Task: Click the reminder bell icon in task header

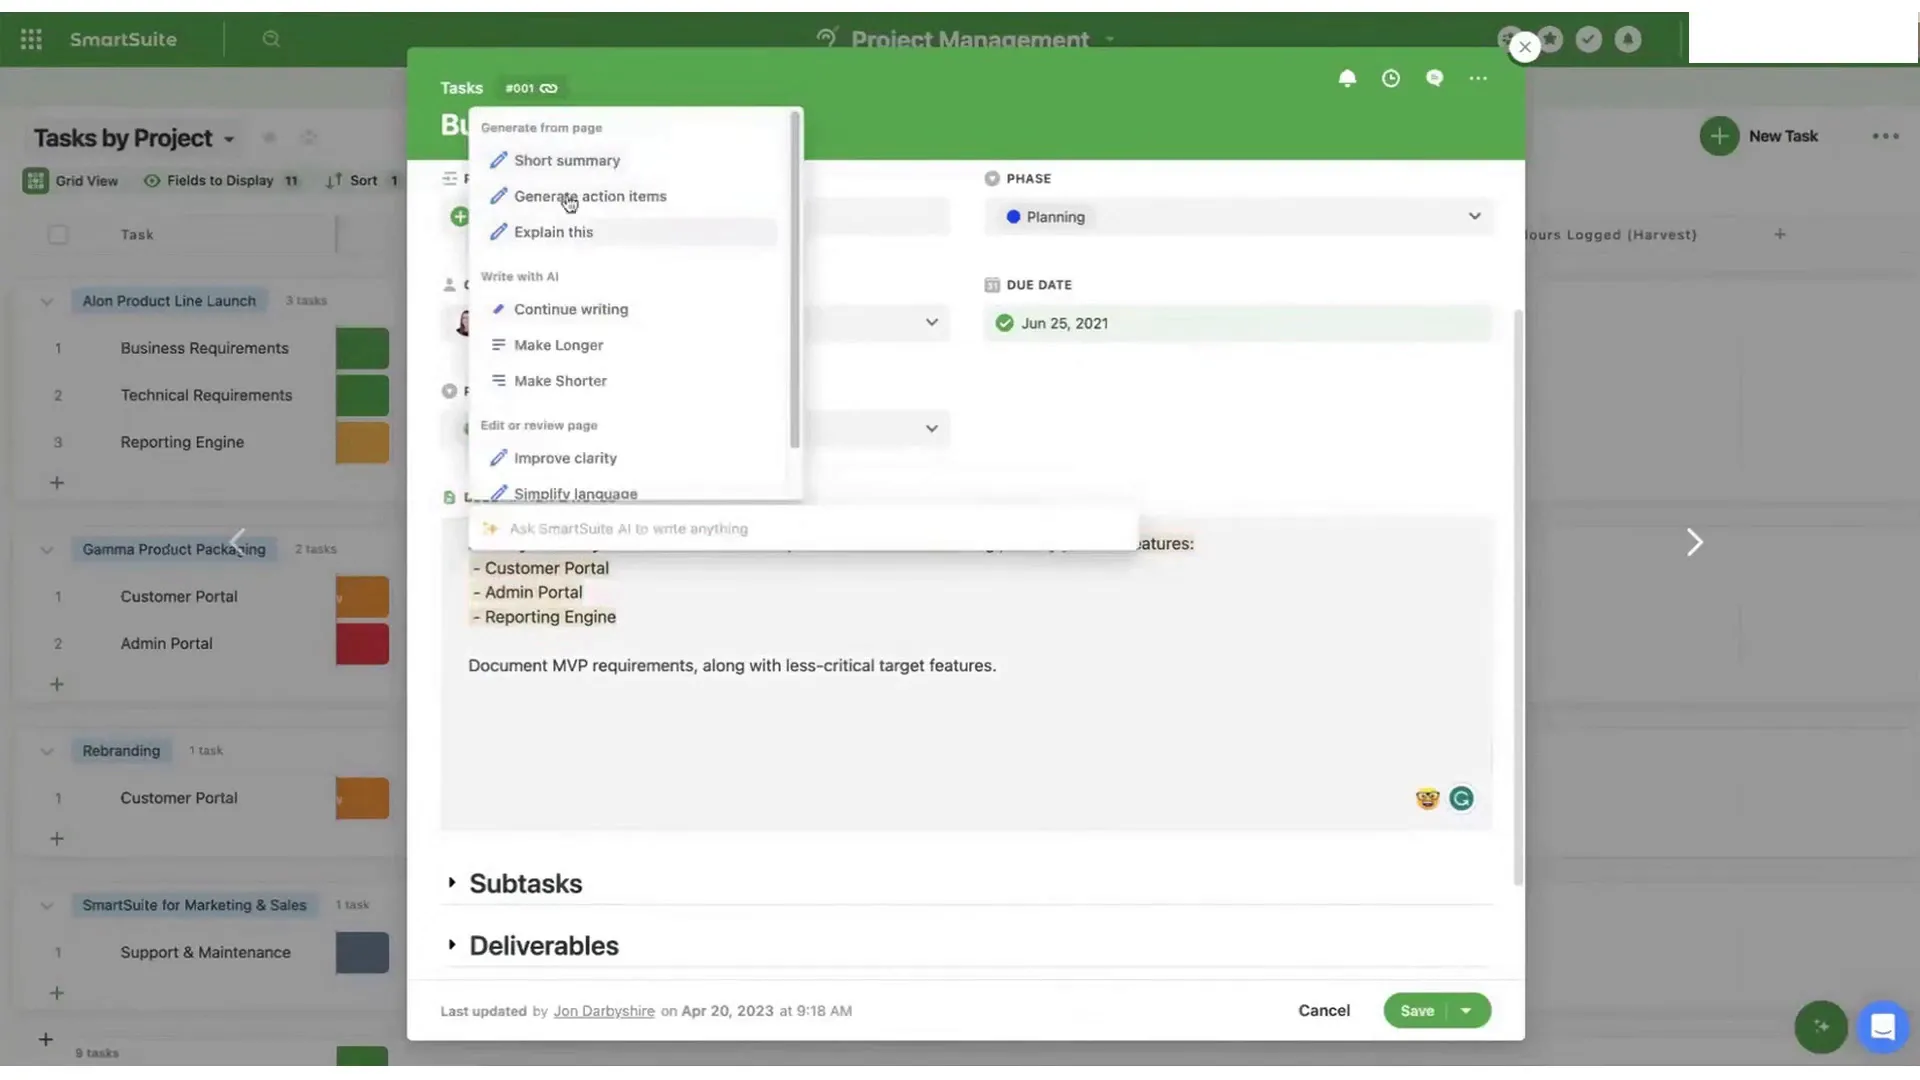Action: click(1347, 78)
